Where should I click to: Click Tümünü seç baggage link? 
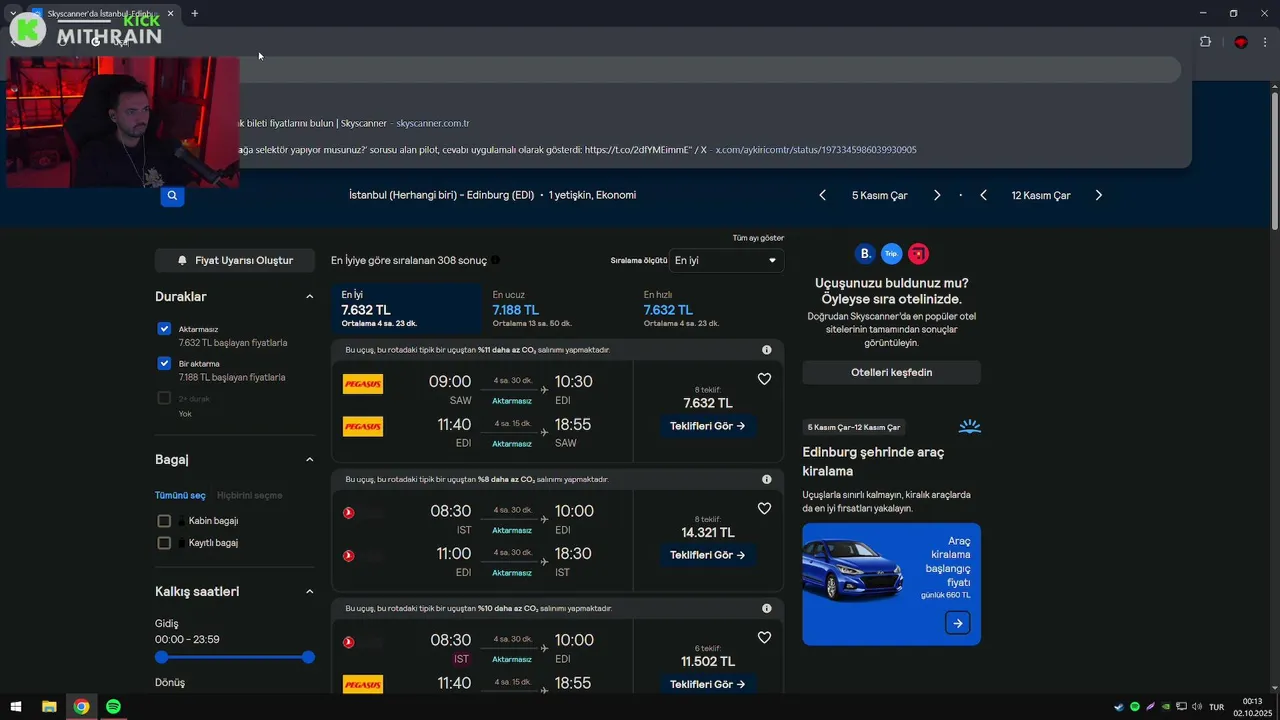180,495
